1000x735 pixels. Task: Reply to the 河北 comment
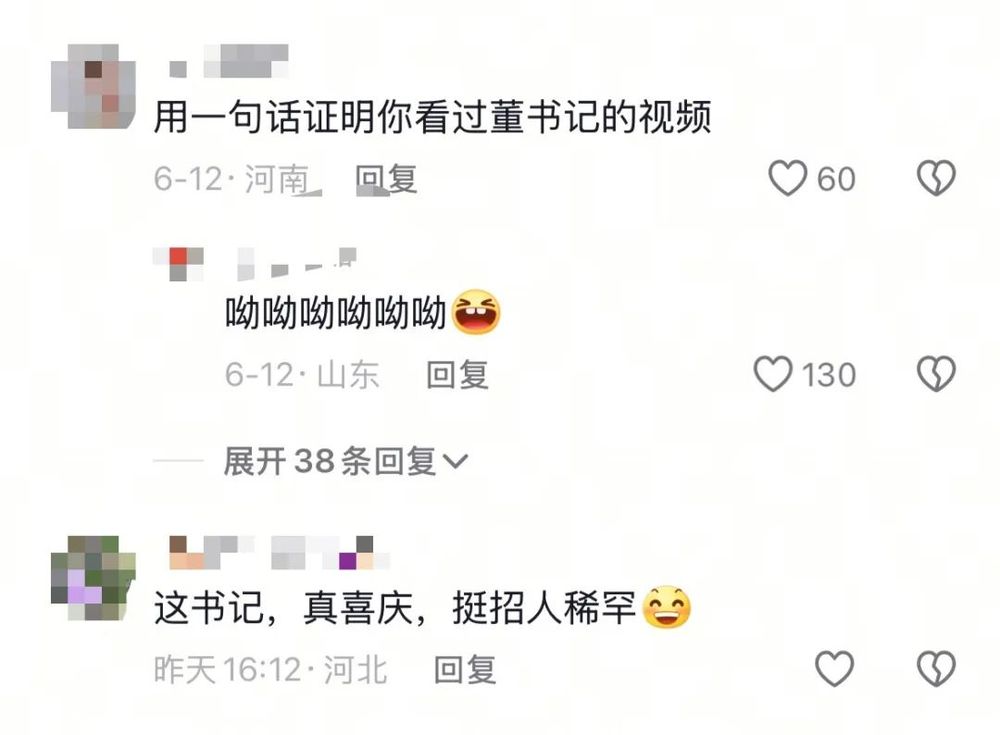pos(465,670)
